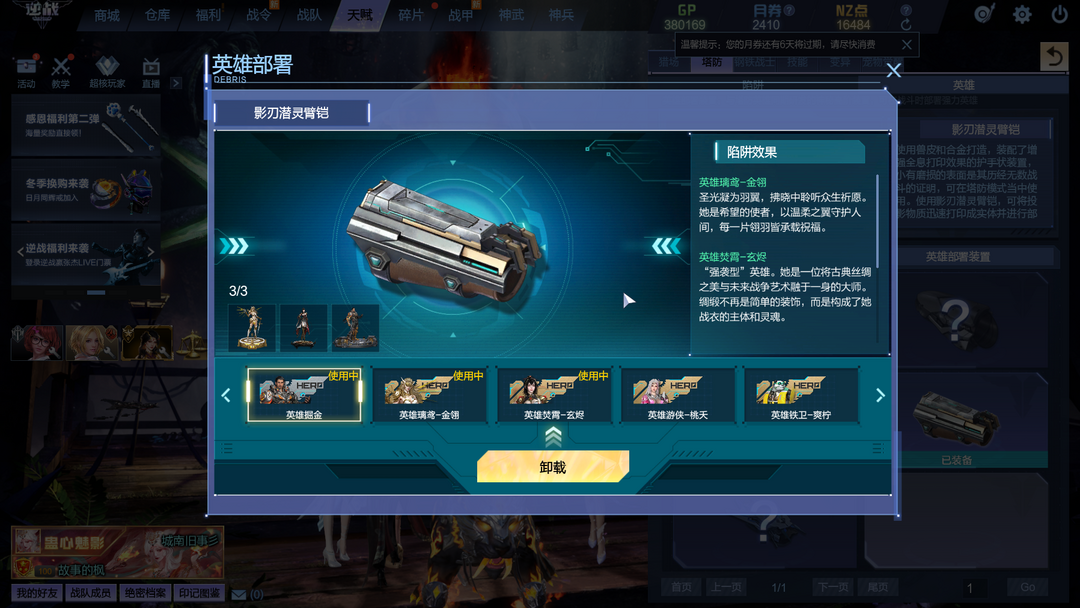The image size is (1080, 608).
Task: Show previous heroes with left arrow
Action: pyautogui.click(x=226, y=395)
